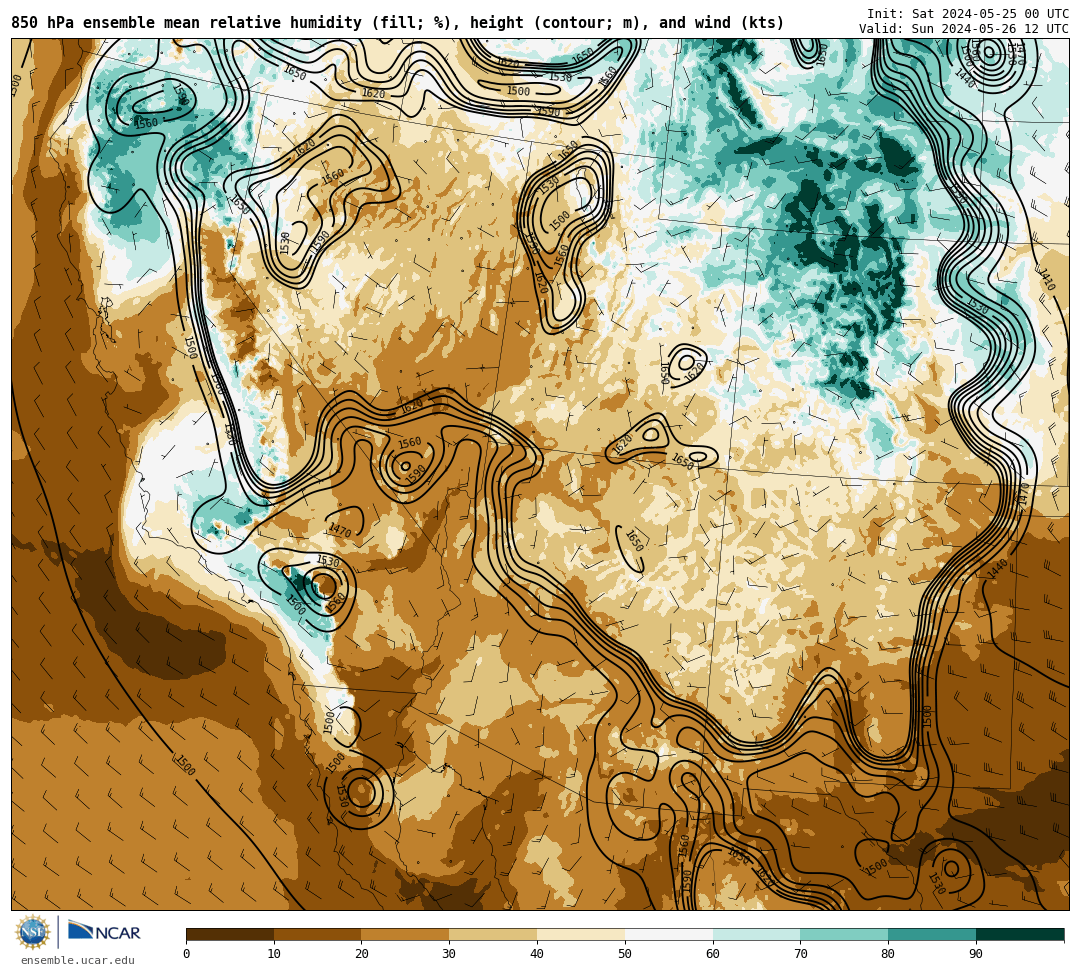
Task: Click the 1470 contour label in California
Action: 340,530
